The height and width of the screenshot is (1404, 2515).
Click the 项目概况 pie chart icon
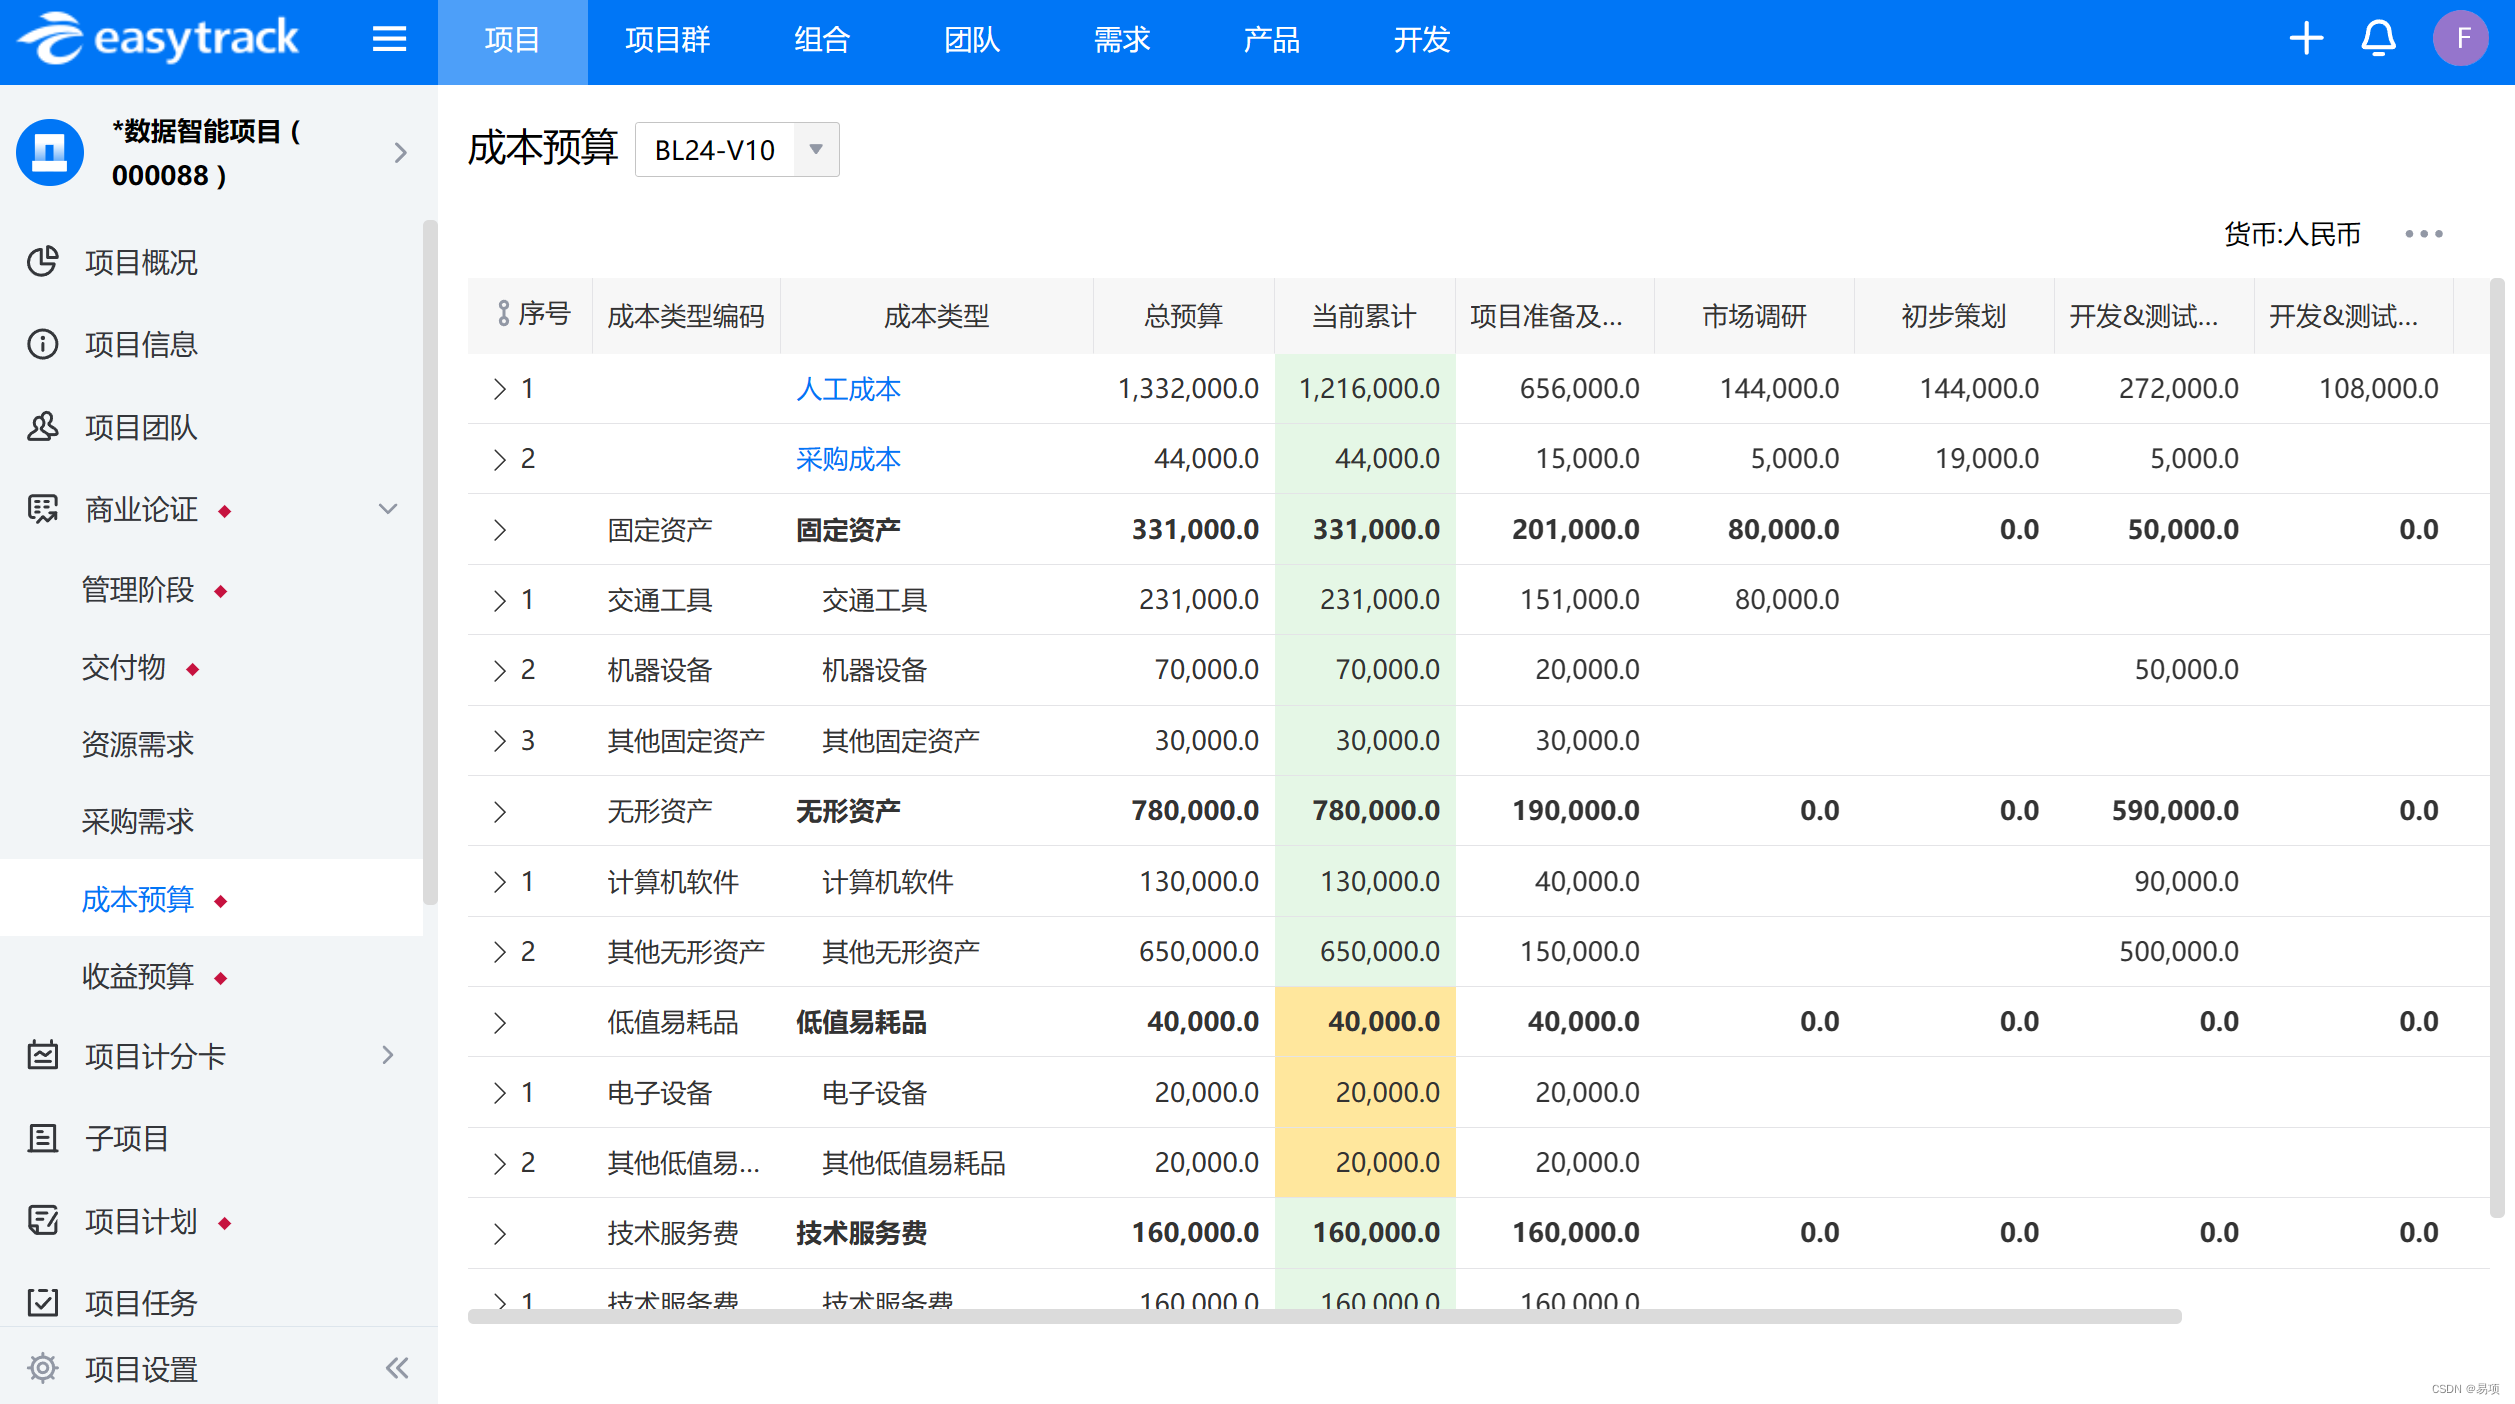pos(42,261)
